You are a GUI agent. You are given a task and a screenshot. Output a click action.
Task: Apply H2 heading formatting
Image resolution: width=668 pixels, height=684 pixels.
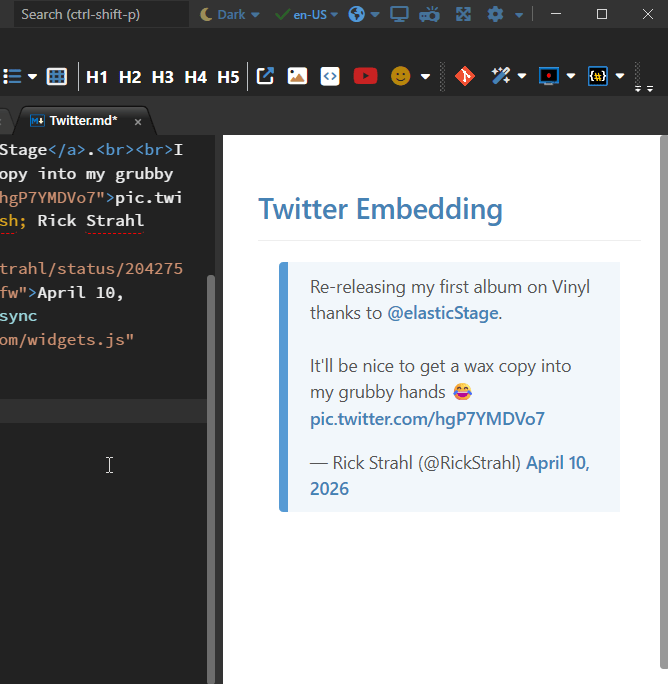point(130,77)
